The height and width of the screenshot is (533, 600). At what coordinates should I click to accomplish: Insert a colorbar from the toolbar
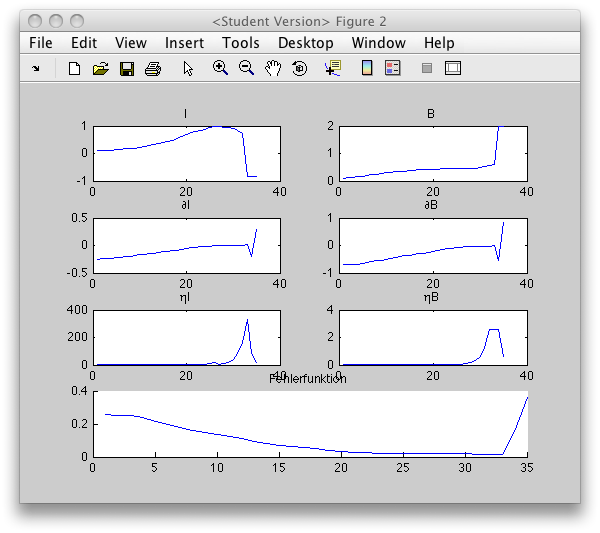click(x=367, y=69)
